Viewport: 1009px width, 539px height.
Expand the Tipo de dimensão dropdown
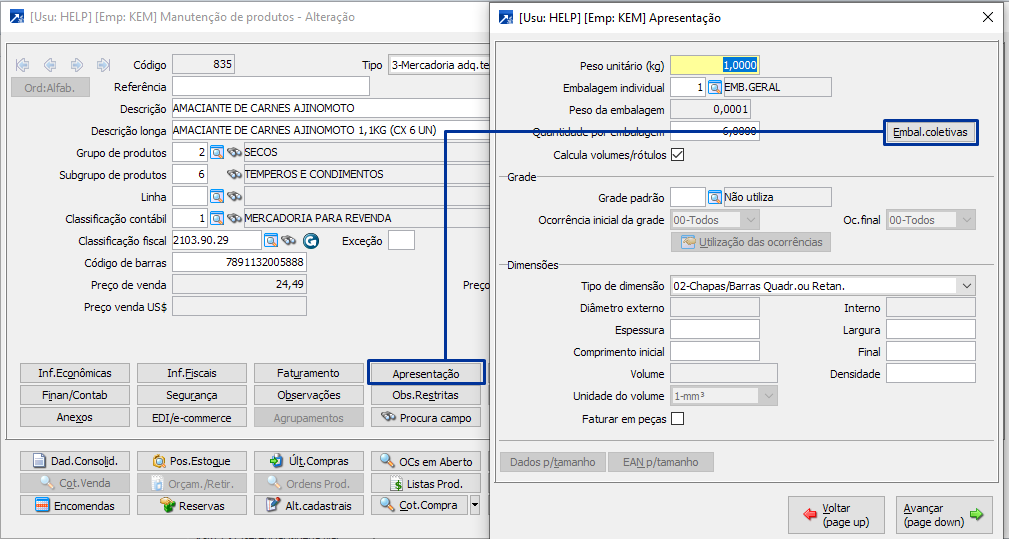point(965,286)
